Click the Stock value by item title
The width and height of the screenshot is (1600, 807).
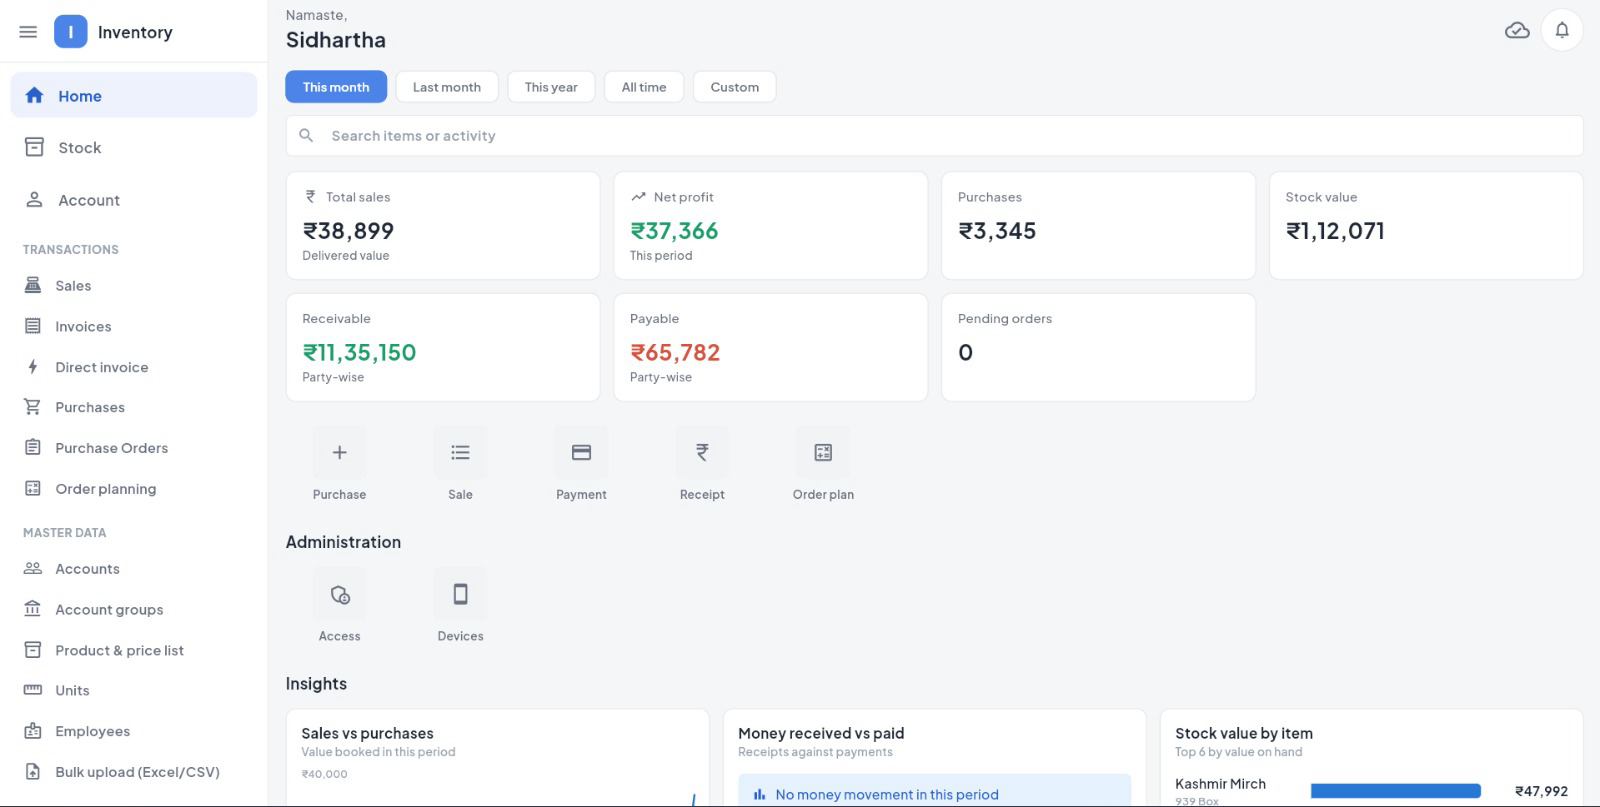[x=1244, y=733]
